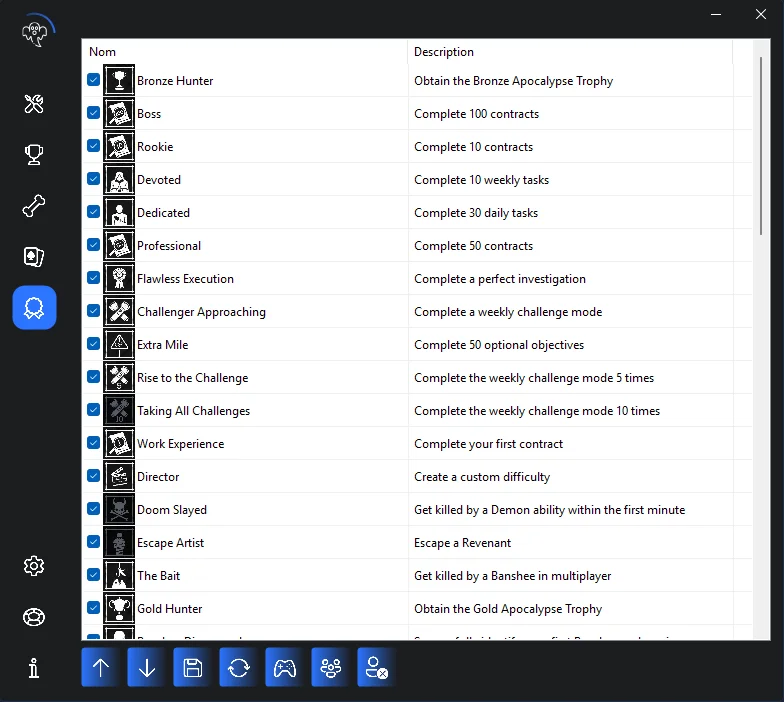The width and height of the screenshot is (784, 702).
Task: Click the Description column header
Action: click(x=570, y=52)
